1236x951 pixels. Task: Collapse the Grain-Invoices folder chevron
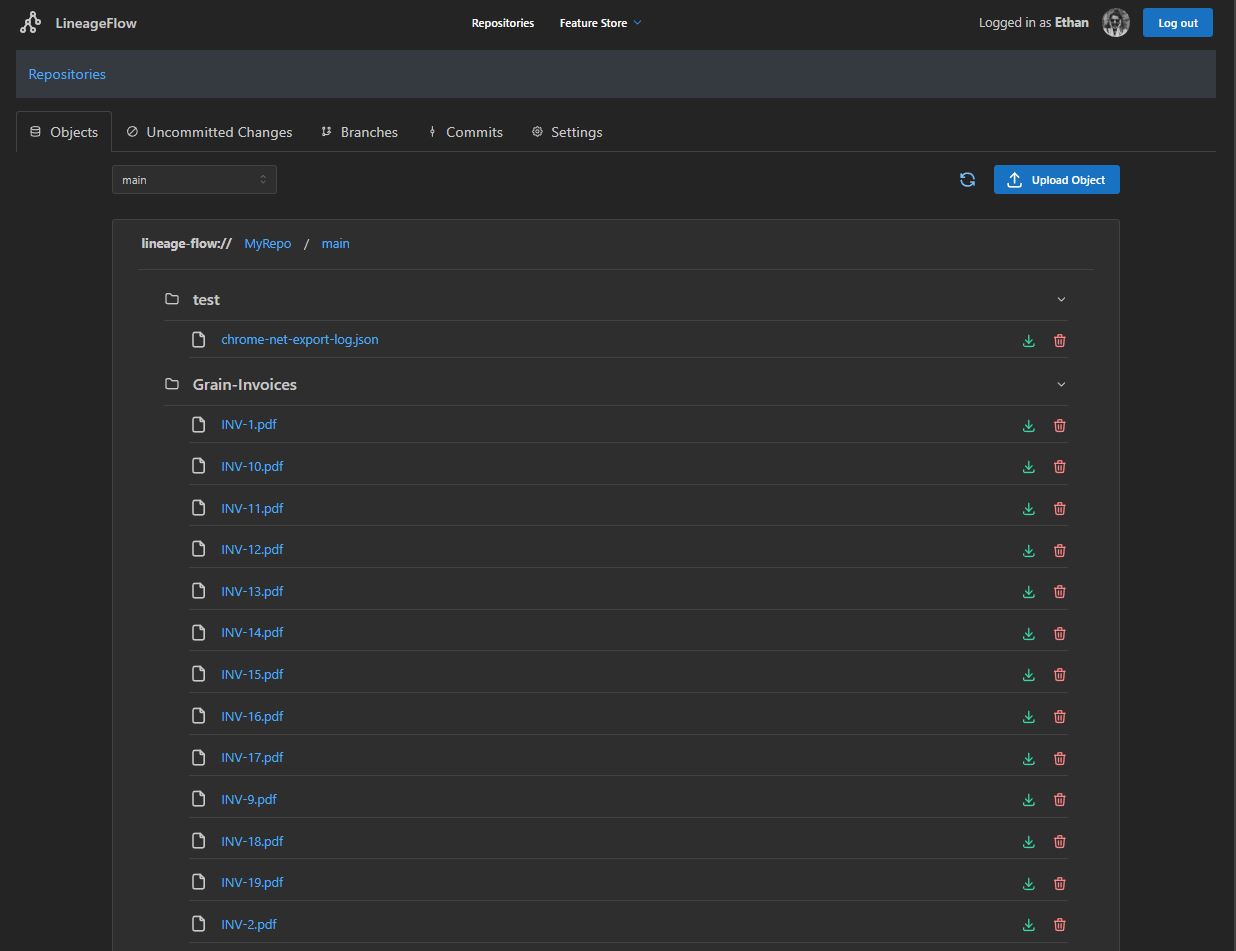(x=1061, y=385)
